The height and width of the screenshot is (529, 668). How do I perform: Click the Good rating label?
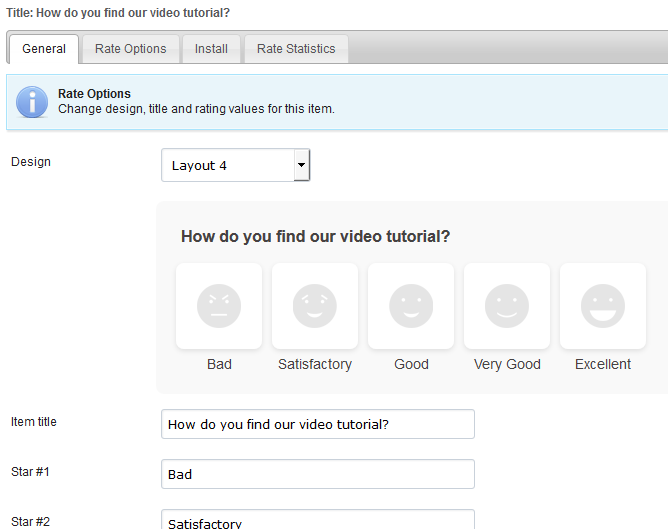point(411,364)
